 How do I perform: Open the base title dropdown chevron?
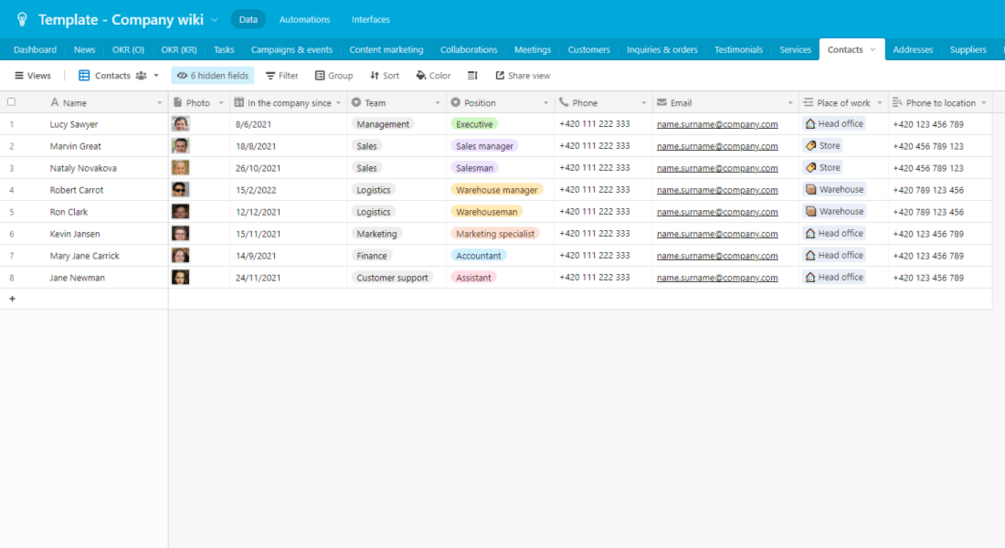[x=214, y=20]
